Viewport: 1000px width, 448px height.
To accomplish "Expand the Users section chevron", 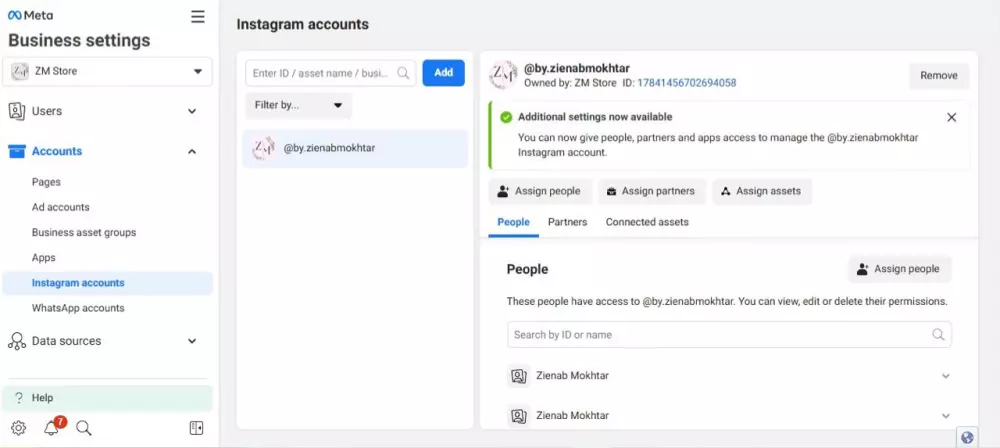I will pos(192,111).
